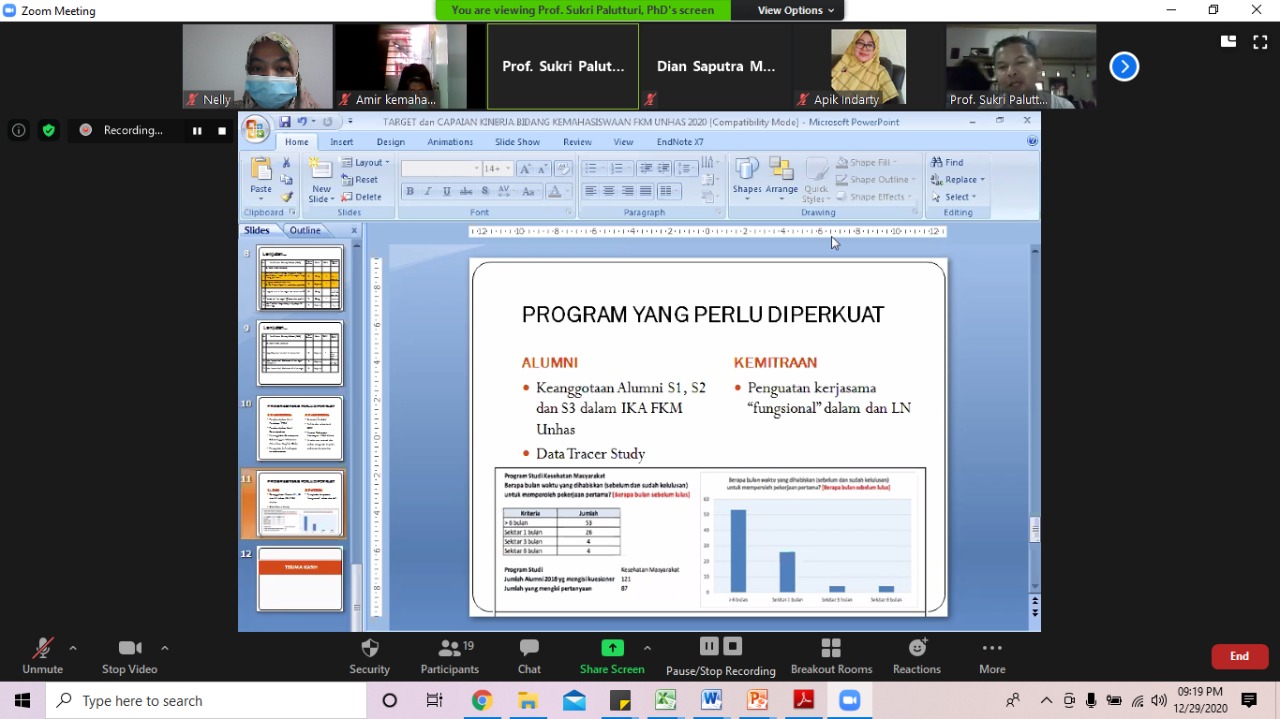Screen dimensions: 1280x719
Task: Select slide 10 thumbnail in slide pane
Action: point(300,429)
